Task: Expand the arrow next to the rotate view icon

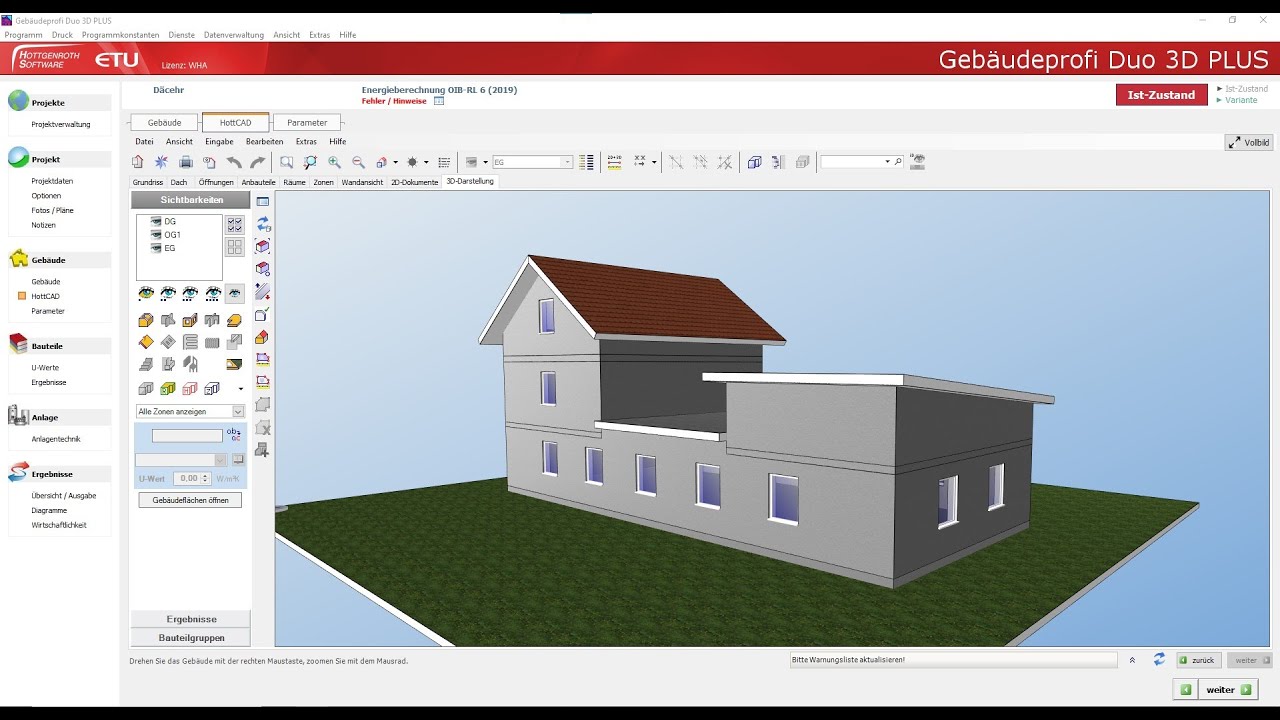Action: [x=395, y=162]
